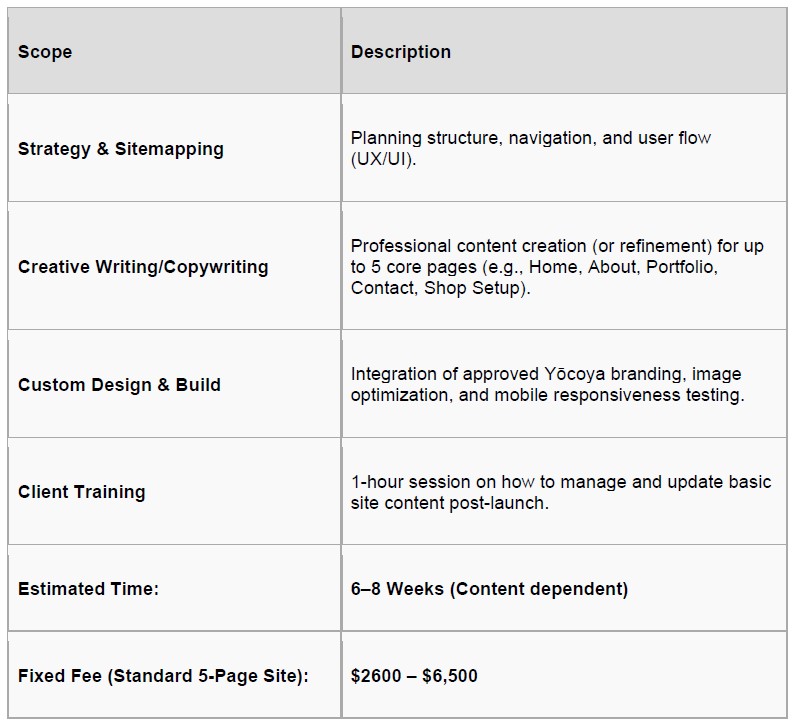Click the 6–8 Weeks (Content dependent) text

pos(489,589)
